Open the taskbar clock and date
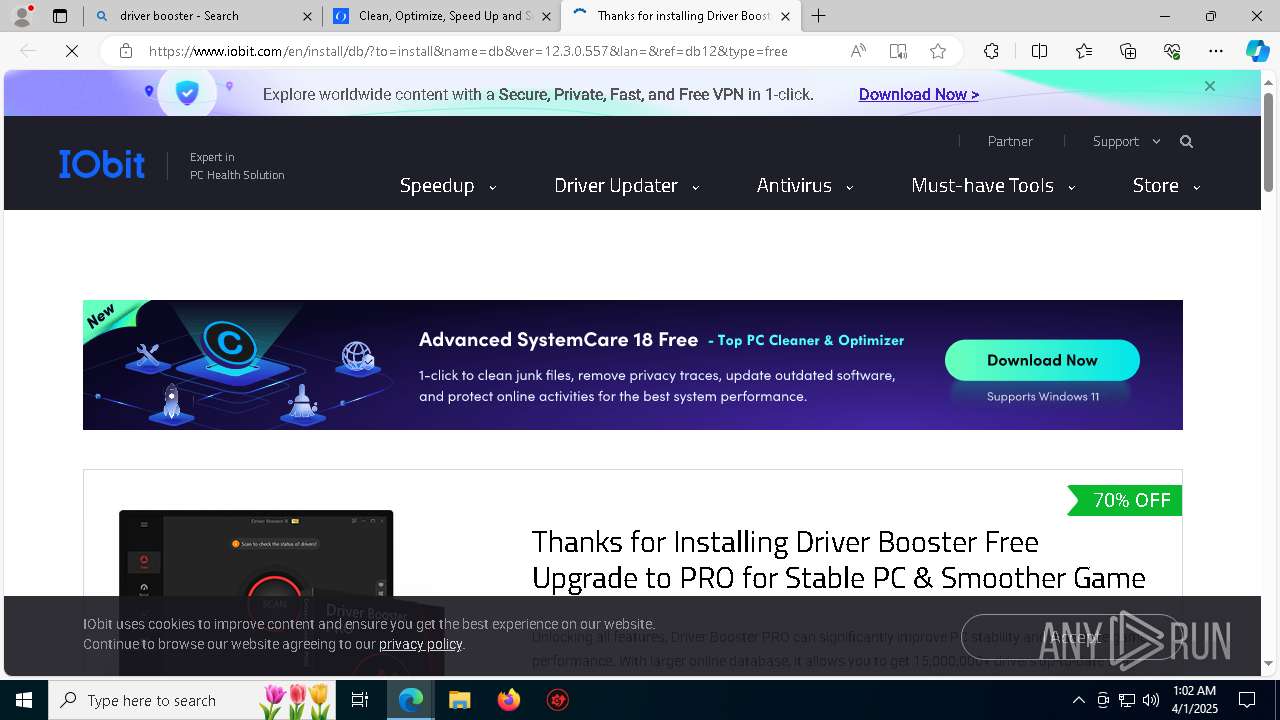 point(1194,700)
